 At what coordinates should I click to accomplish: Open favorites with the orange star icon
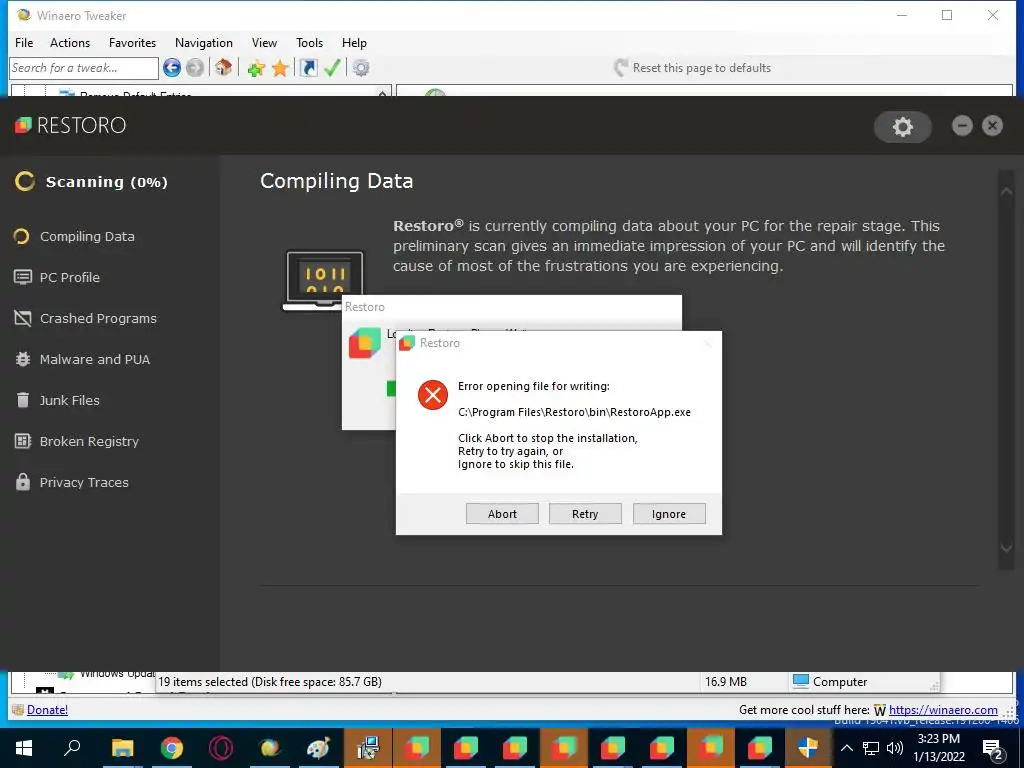[x=280, y=68]
